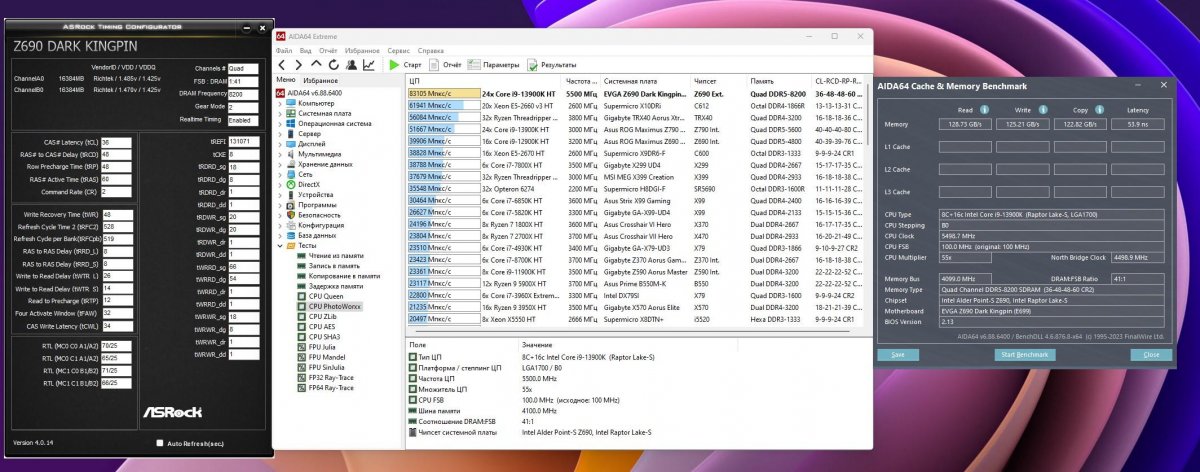Screen dimensions: 1200x472
Task: Select Хранение данных in the tree
Action: pos(320,164)
